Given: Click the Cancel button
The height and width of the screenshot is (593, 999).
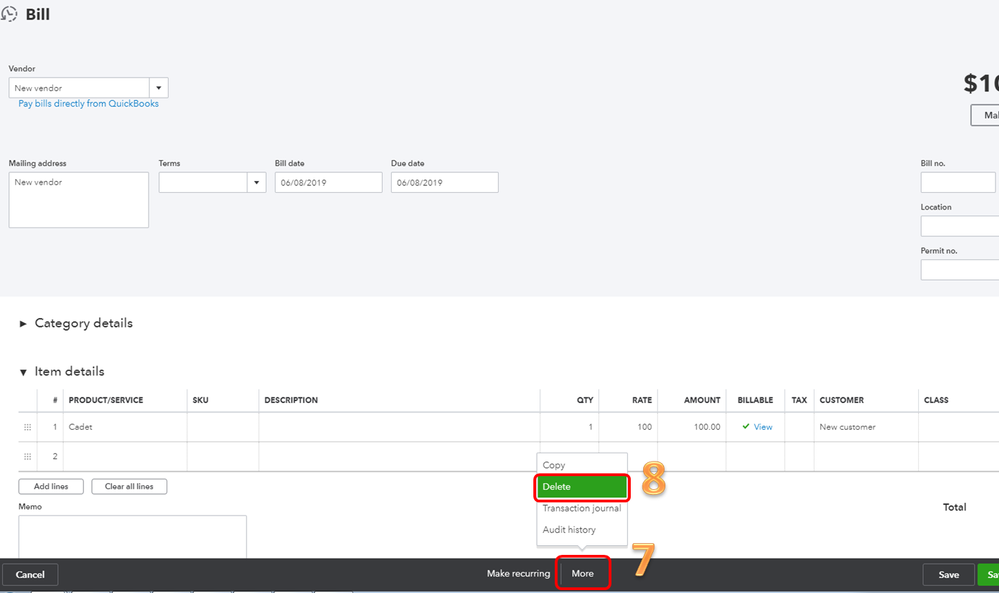Looking at the screenshot, I should click(30, 575).
